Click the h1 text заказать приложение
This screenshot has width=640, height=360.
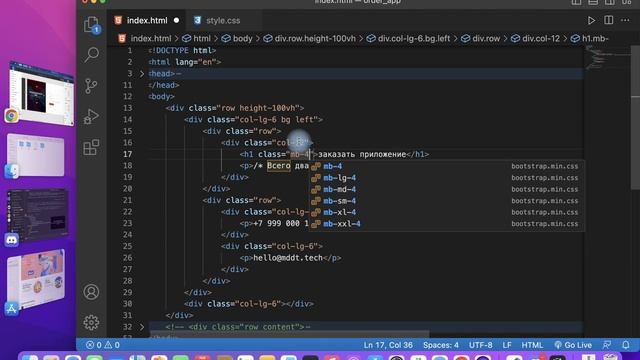[362, 154]
